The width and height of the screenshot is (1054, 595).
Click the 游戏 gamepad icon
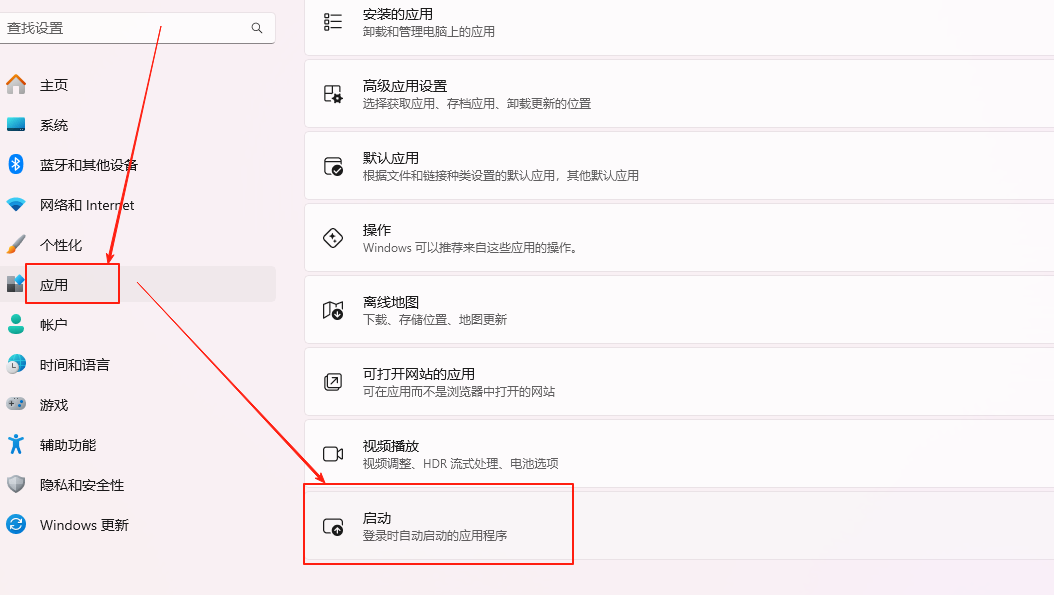(16, 404)
